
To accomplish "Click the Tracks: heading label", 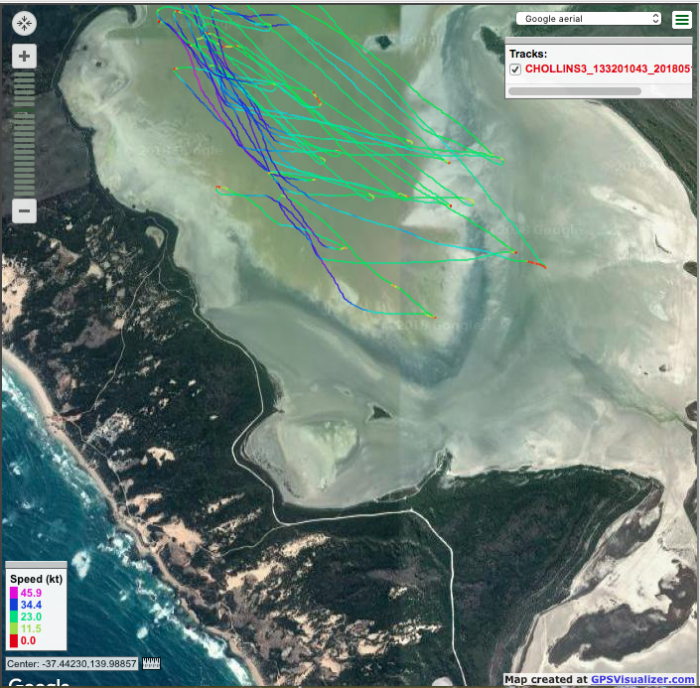I will coord(528,54).
